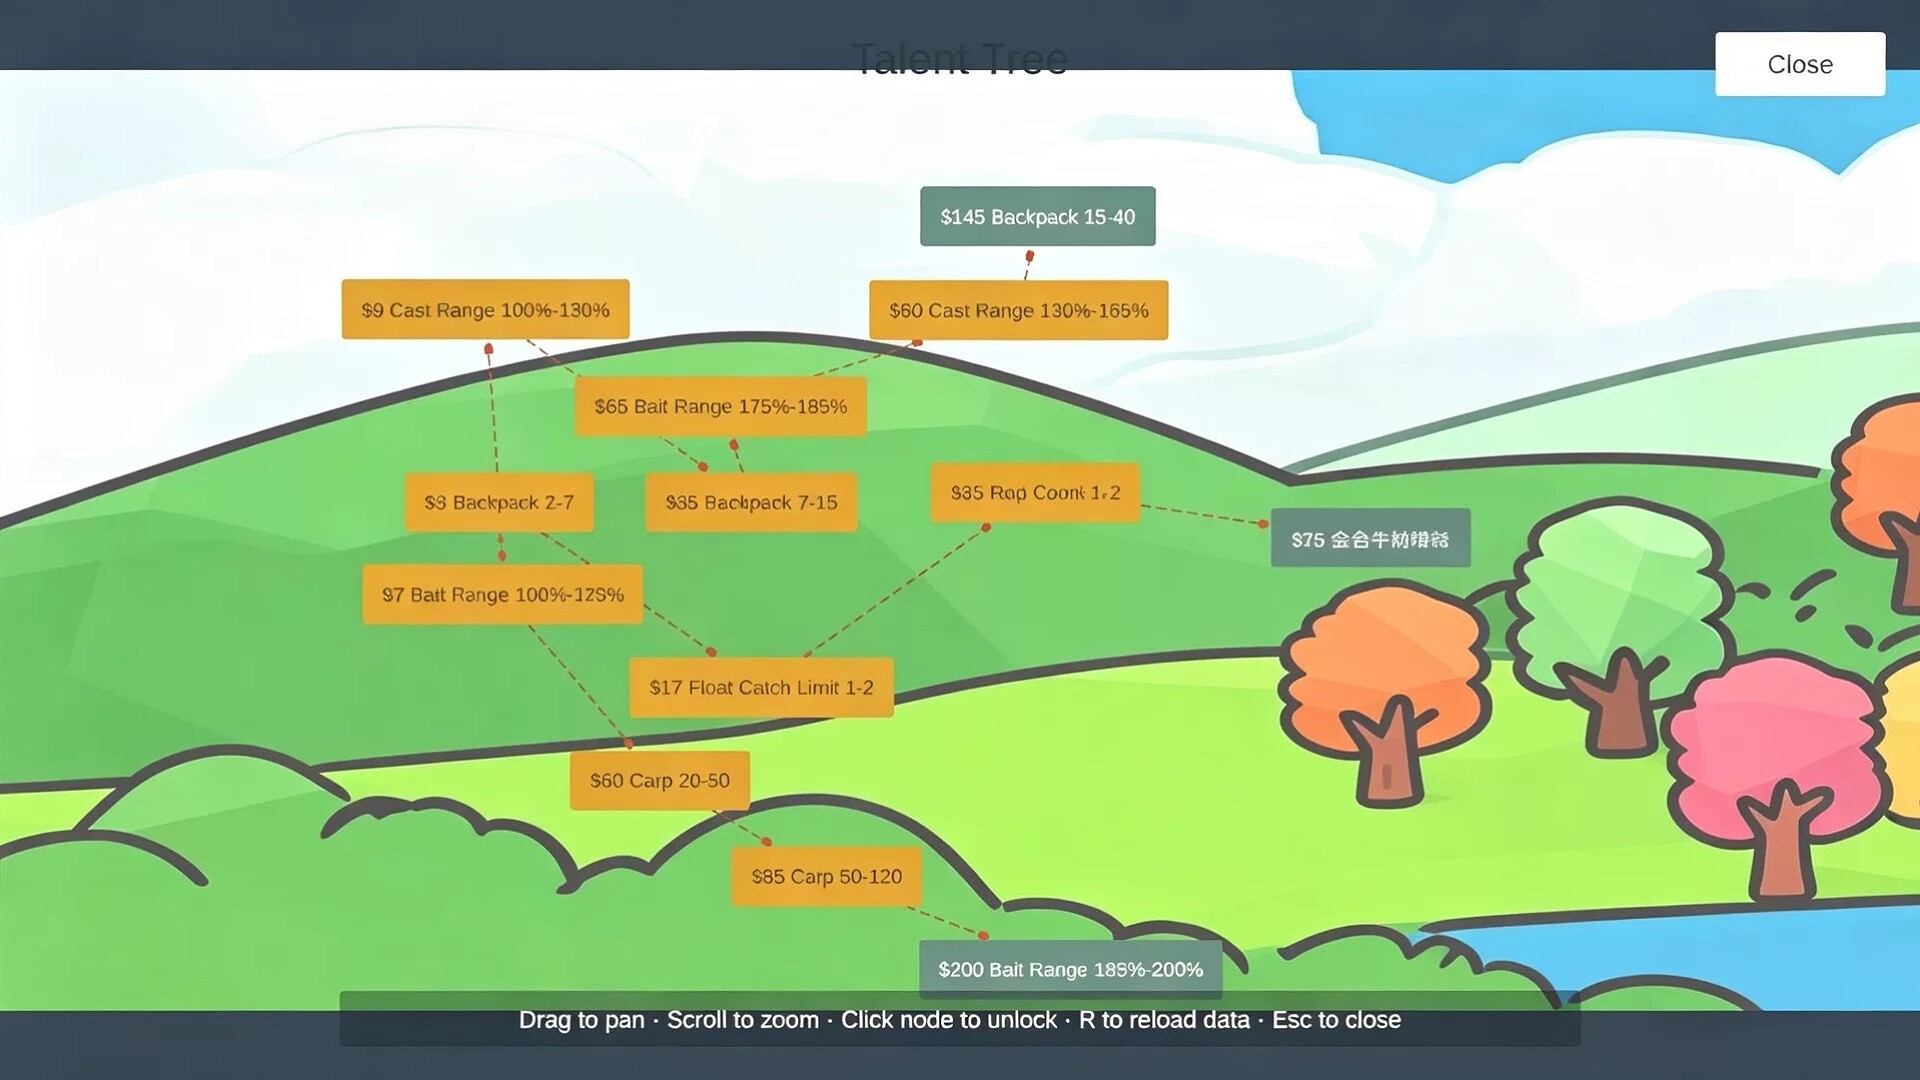Choose the Backpack 2-7 talent node
Image resolution: width=1920 pixels, height=1080 pixels.
(499, 502)
